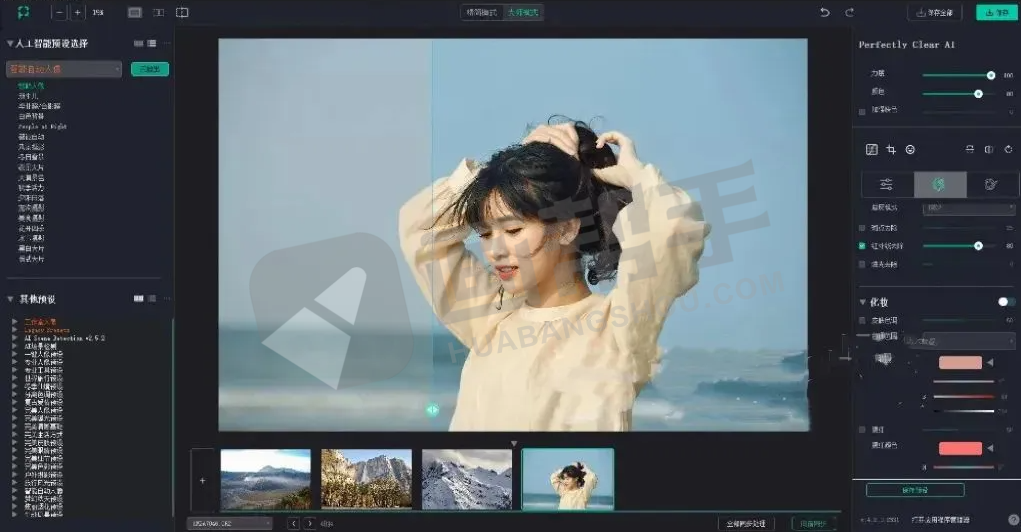
Task: Click the flip icon beside the crop tools
Action: (x=970, y=150)
